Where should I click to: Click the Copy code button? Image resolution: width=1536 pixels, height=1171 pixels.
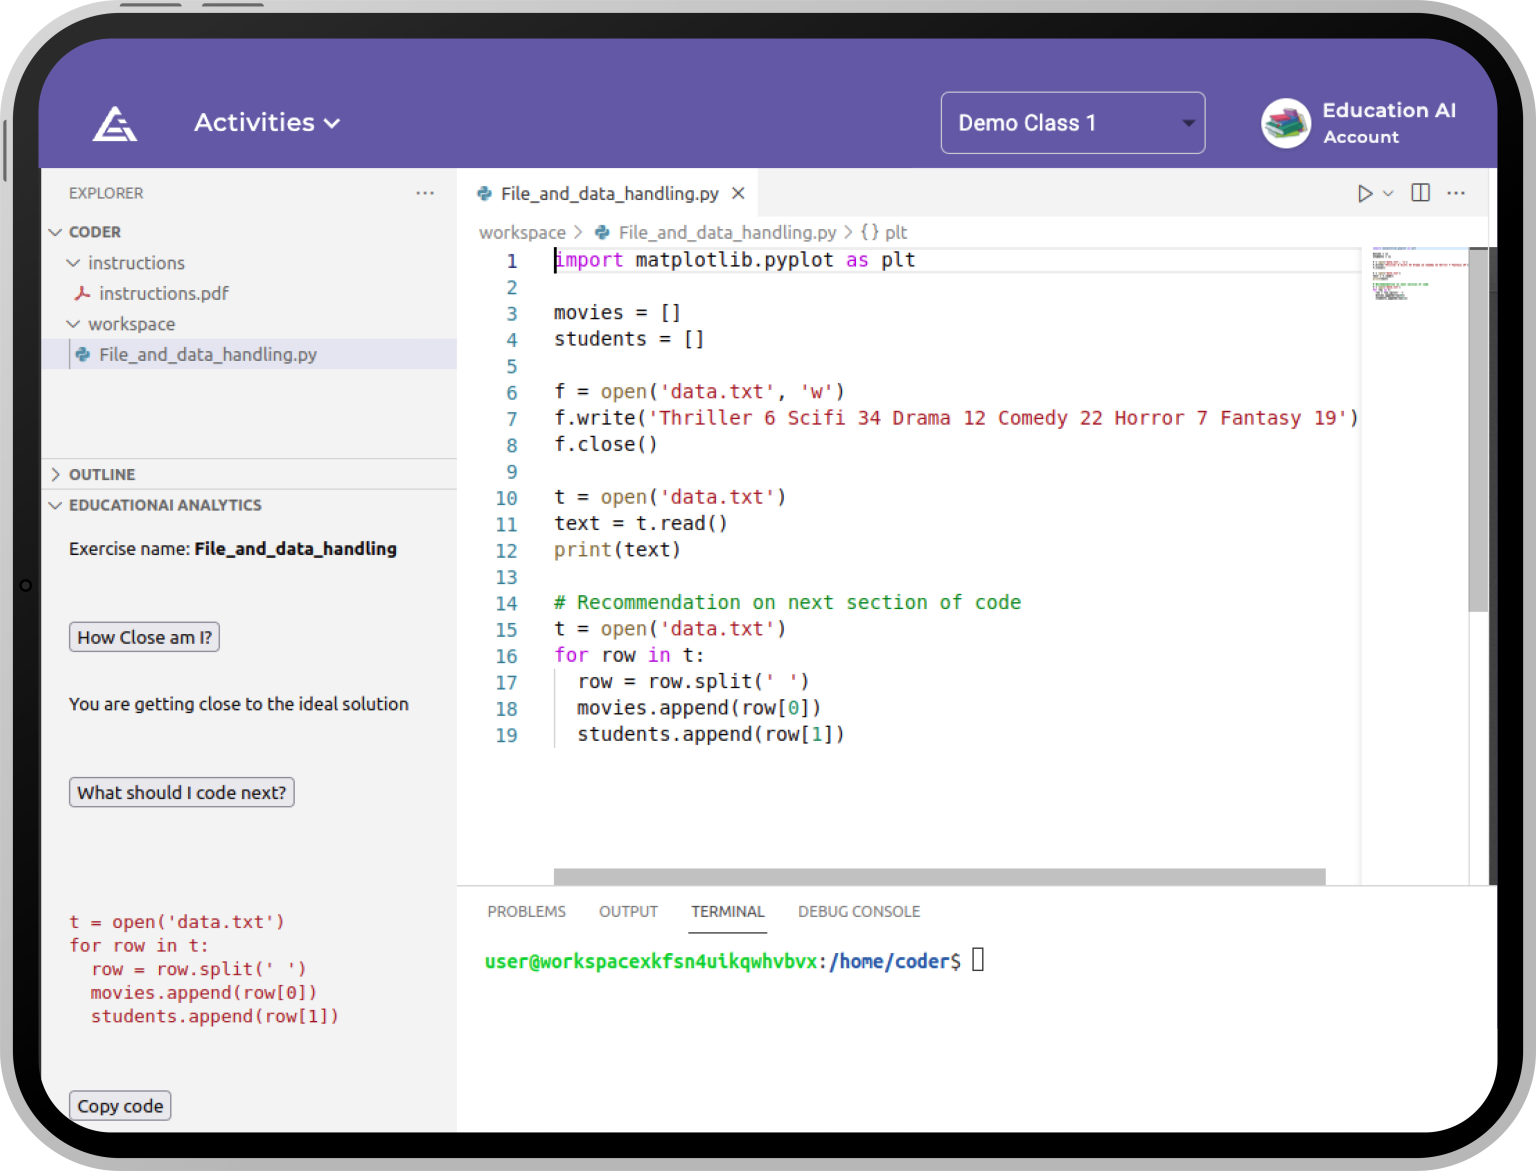coord(120,1105)
